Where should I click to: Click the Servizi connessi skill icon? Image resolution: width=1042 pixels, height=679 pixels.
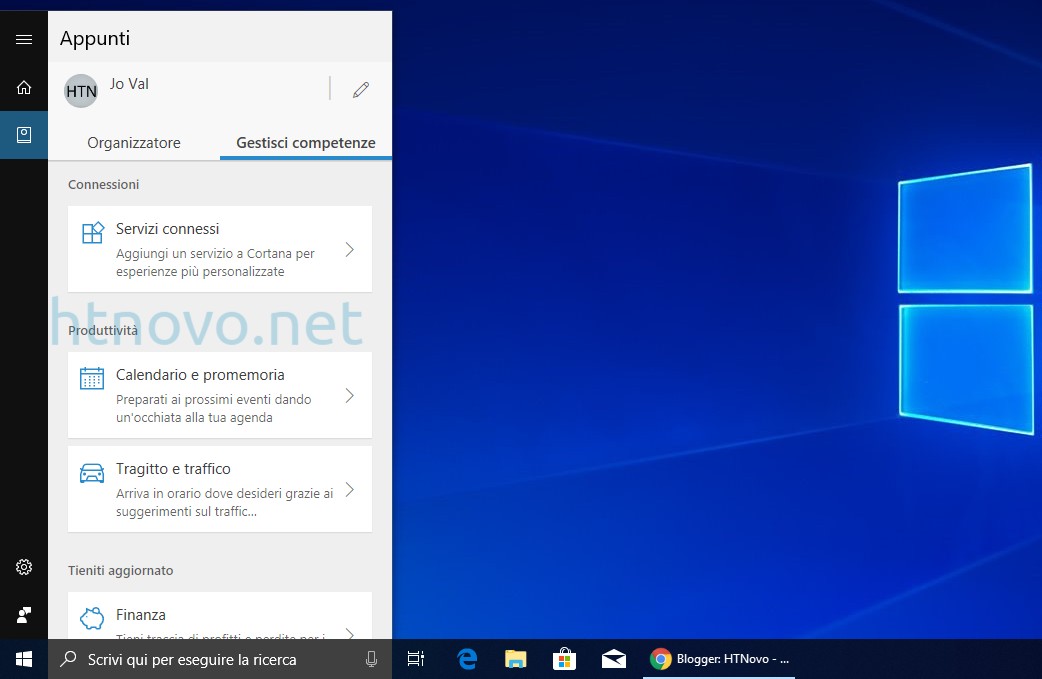(92, 231)
